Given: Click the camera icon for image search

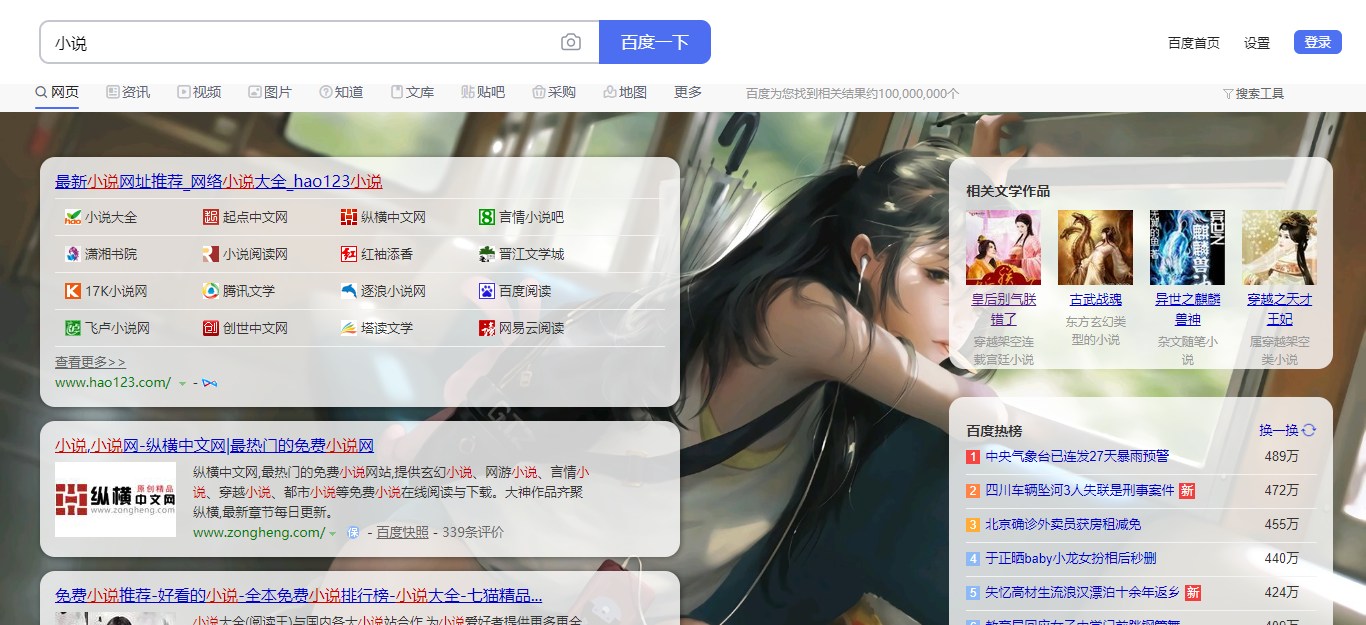Looking at the screenshot, I should coord(569,42).
